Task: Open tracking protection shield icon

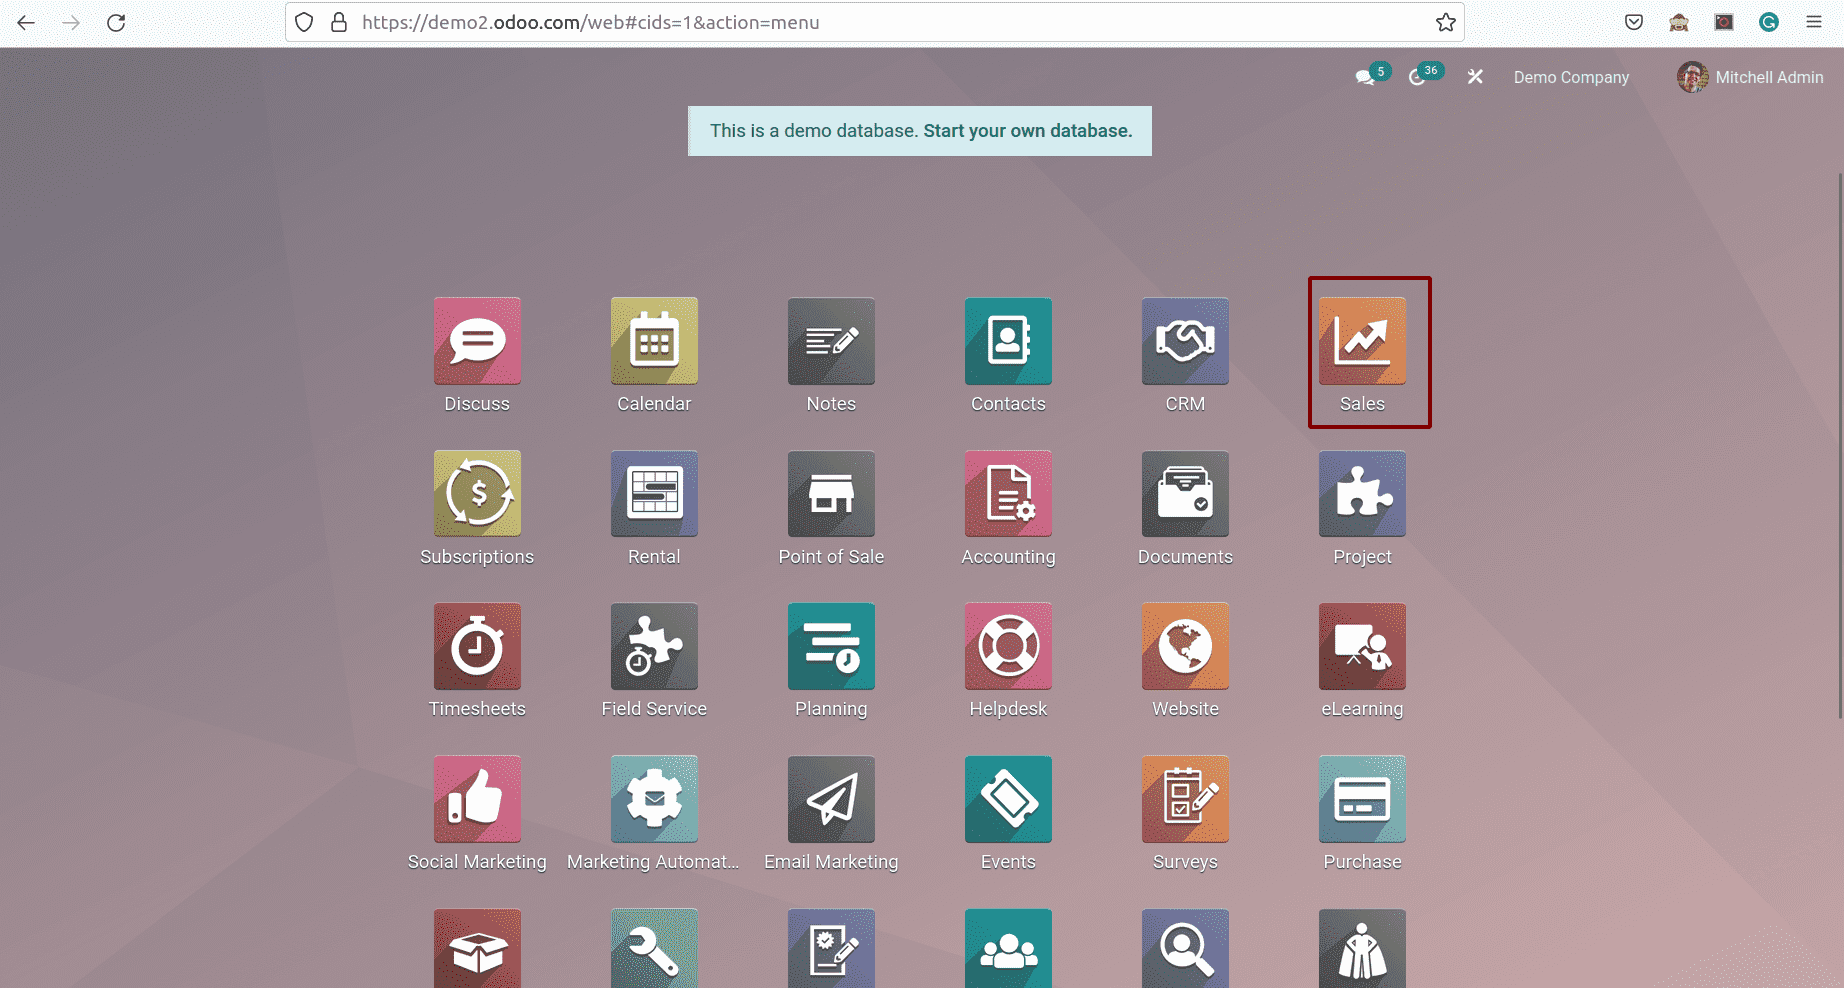Action: pyautogui.click(x=305, y=22)
